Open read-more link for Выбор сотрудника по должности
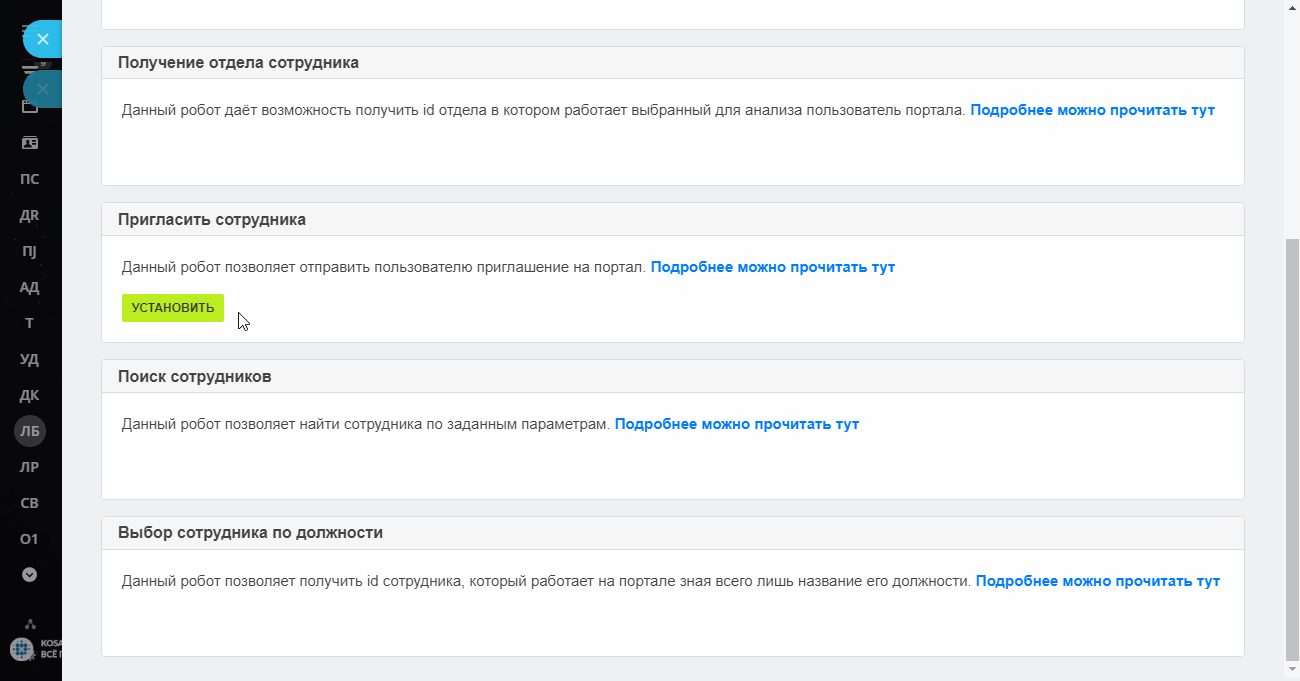 (x=1098, y=581)
